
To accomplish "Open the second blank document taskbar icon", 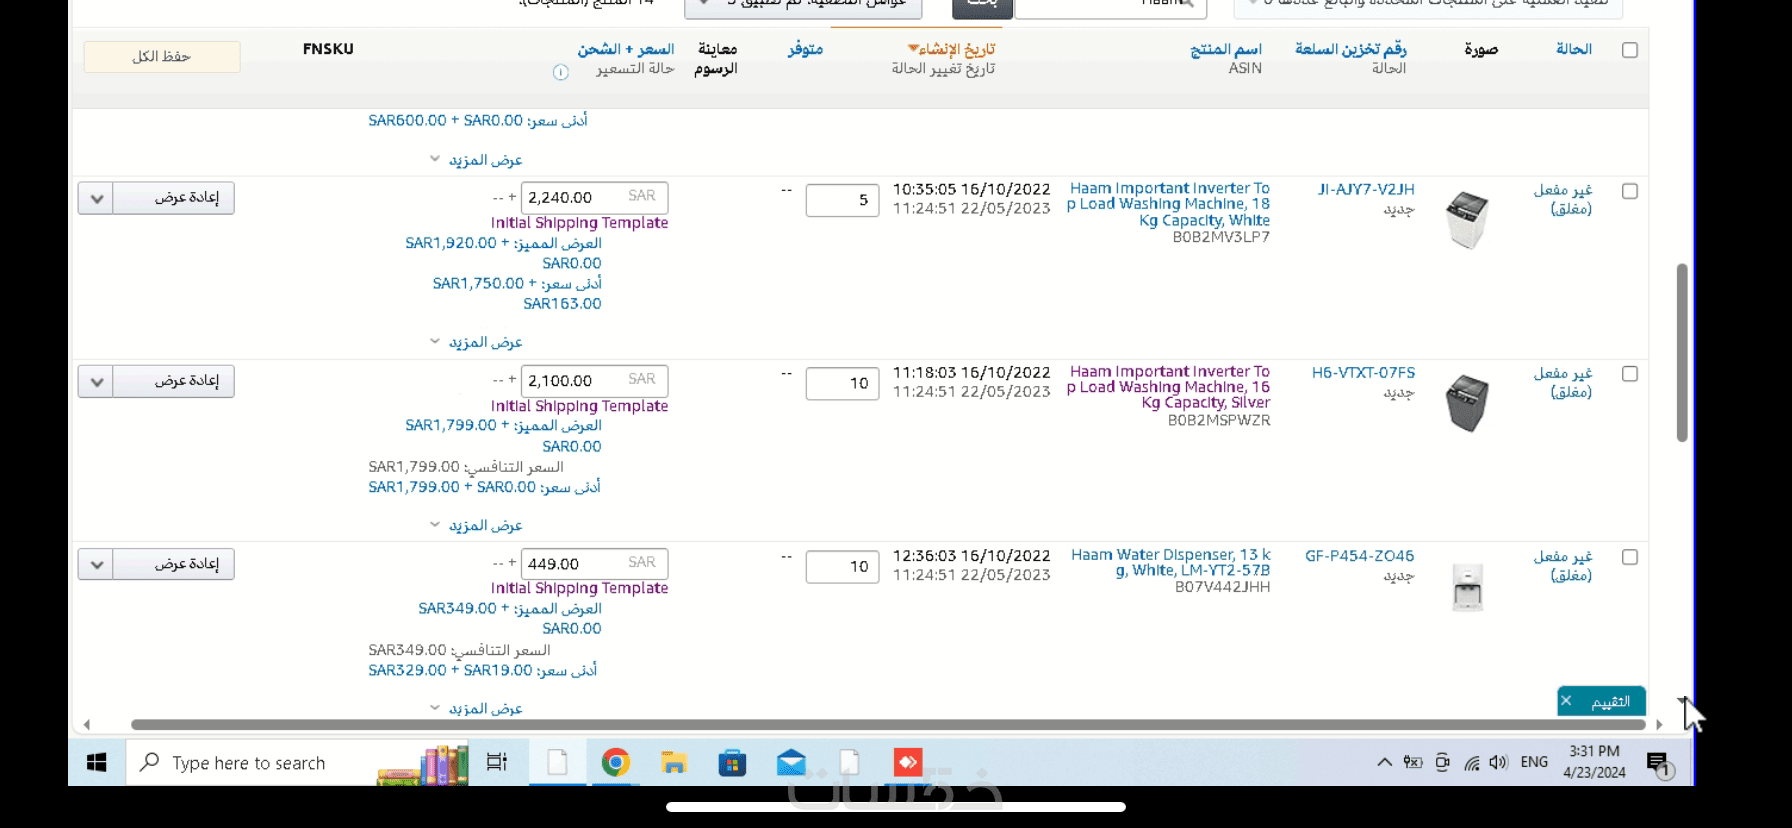I will pos(850,763).
